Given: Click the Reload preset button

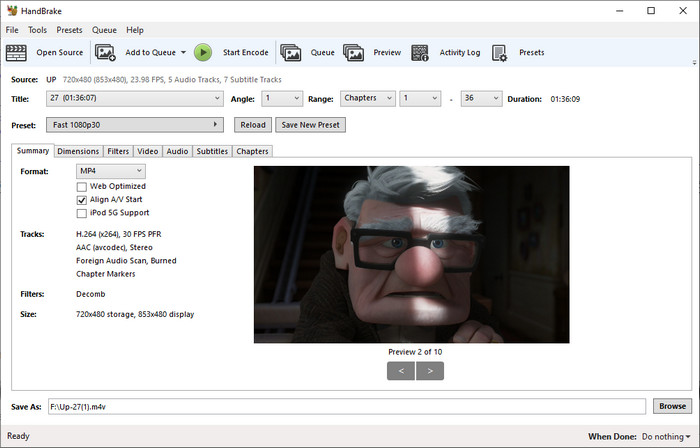Looking at the screenshot, I should [x=253, y=125].
